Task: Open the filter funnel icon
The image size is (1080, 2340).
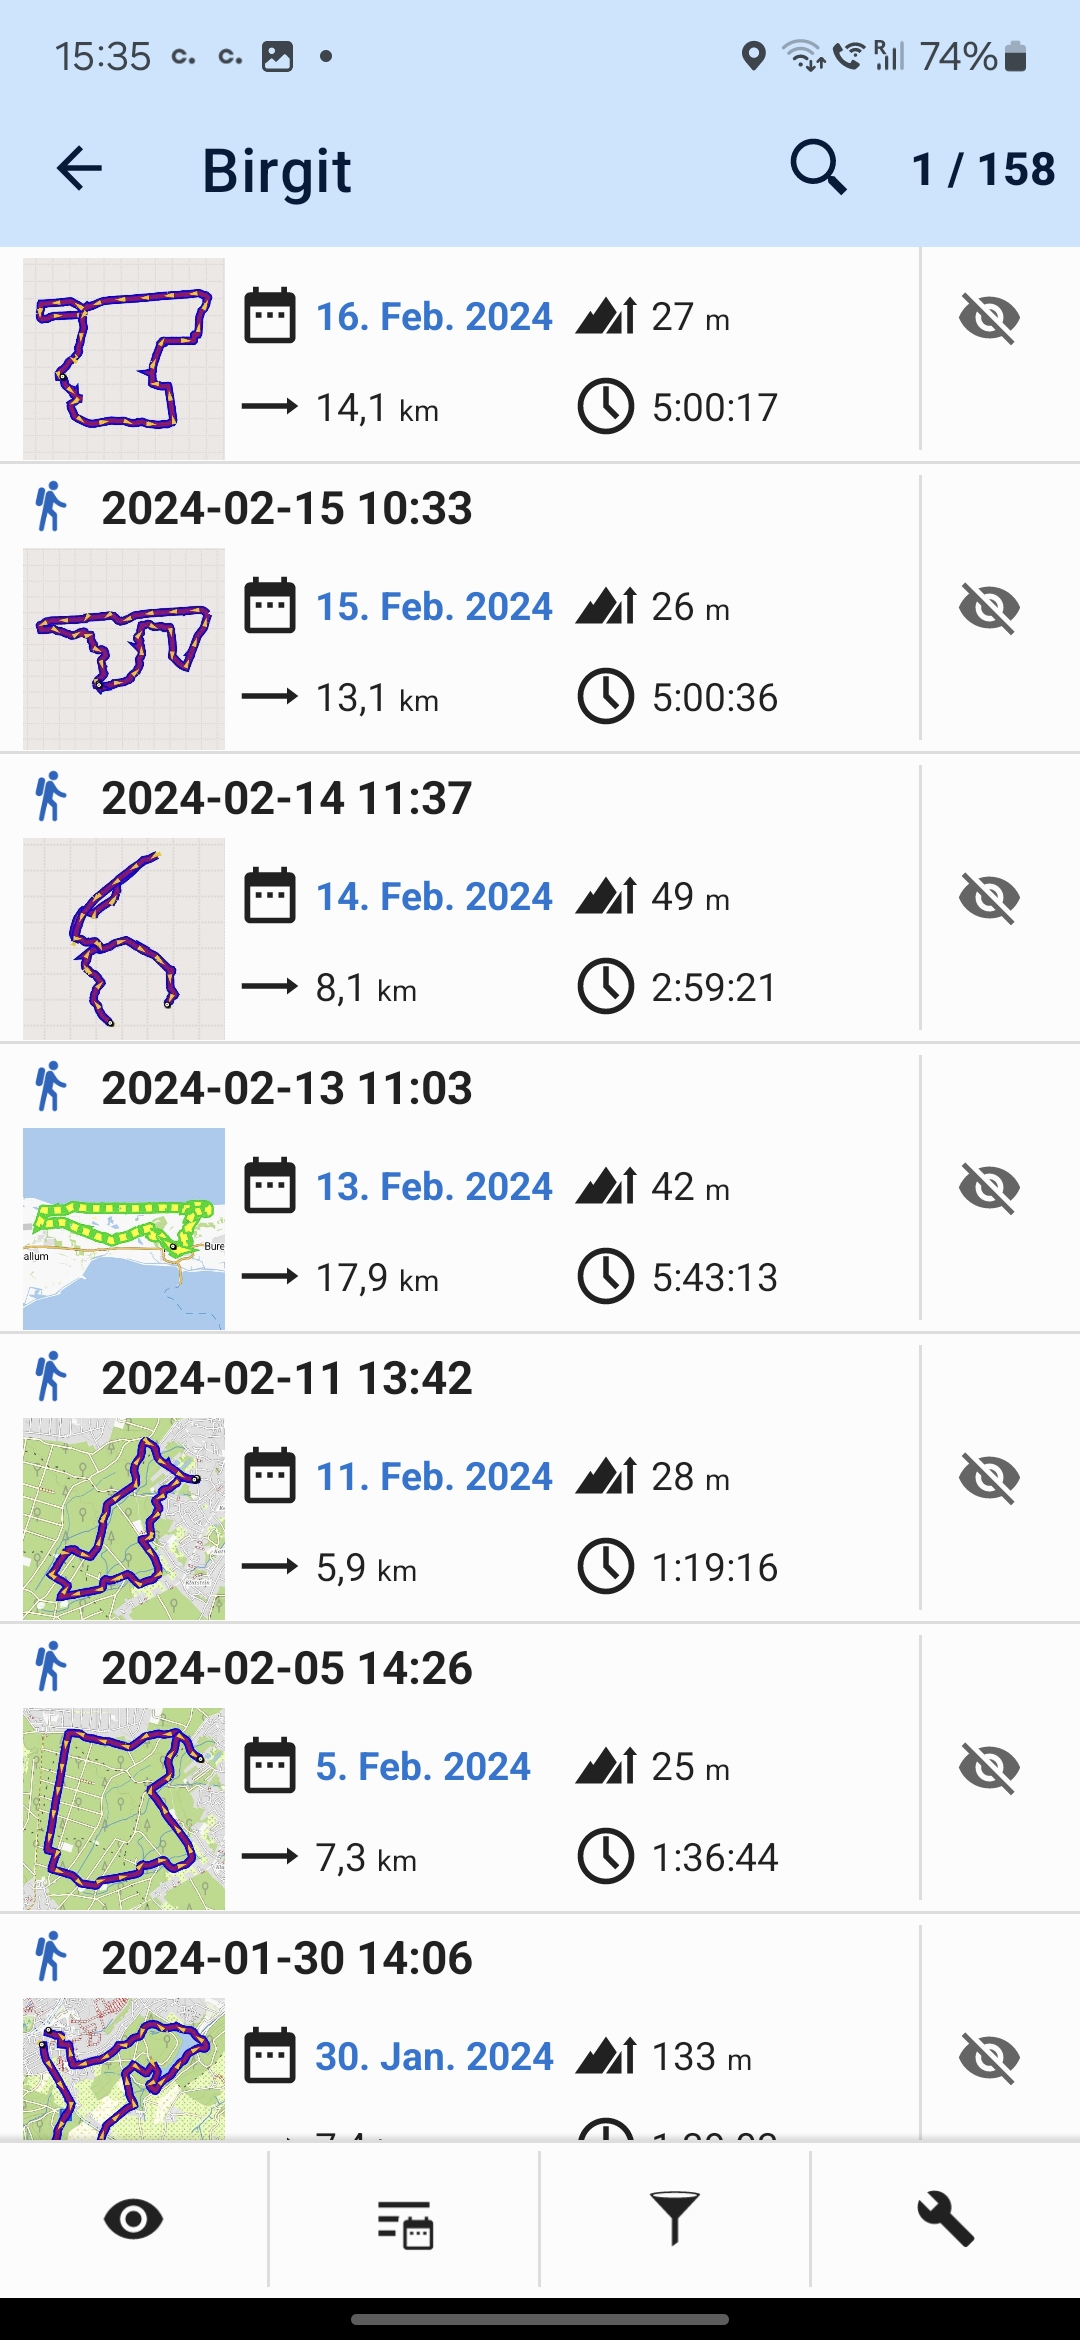Action: [x=675, y=2219]
